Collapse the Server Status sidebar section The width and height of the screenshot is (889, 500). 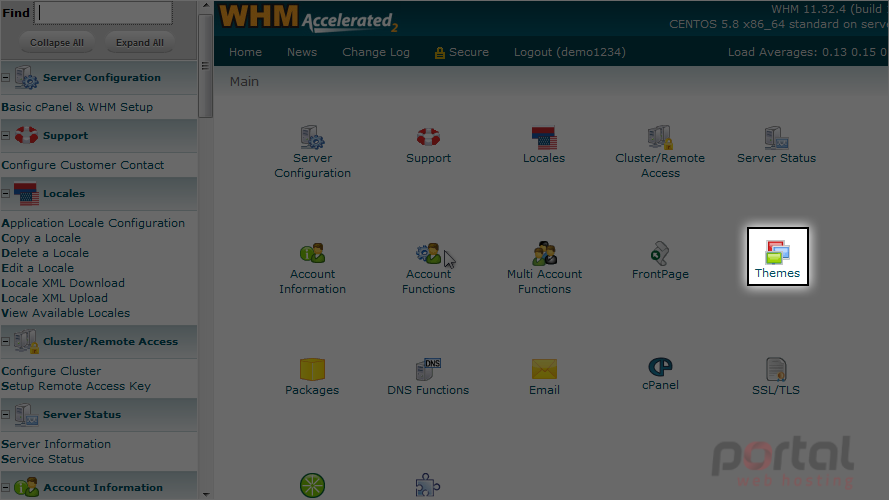(6, 414)
